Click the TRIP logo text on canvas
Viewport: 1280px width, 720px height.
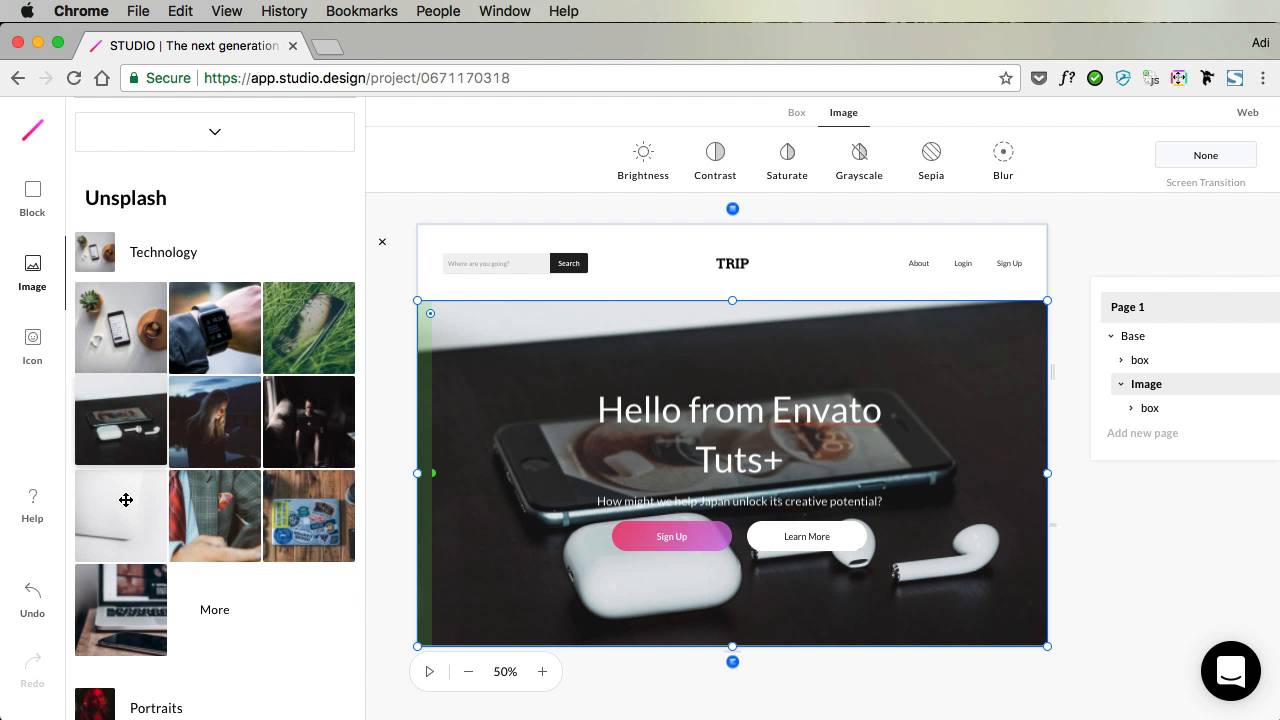[x=732, y=264]
